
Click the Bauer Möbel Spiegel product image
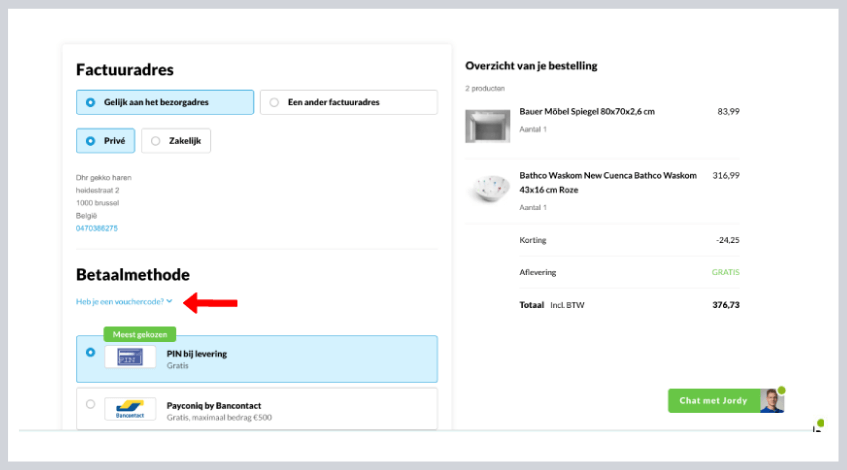pyautogui.click(x=488, y=125)
